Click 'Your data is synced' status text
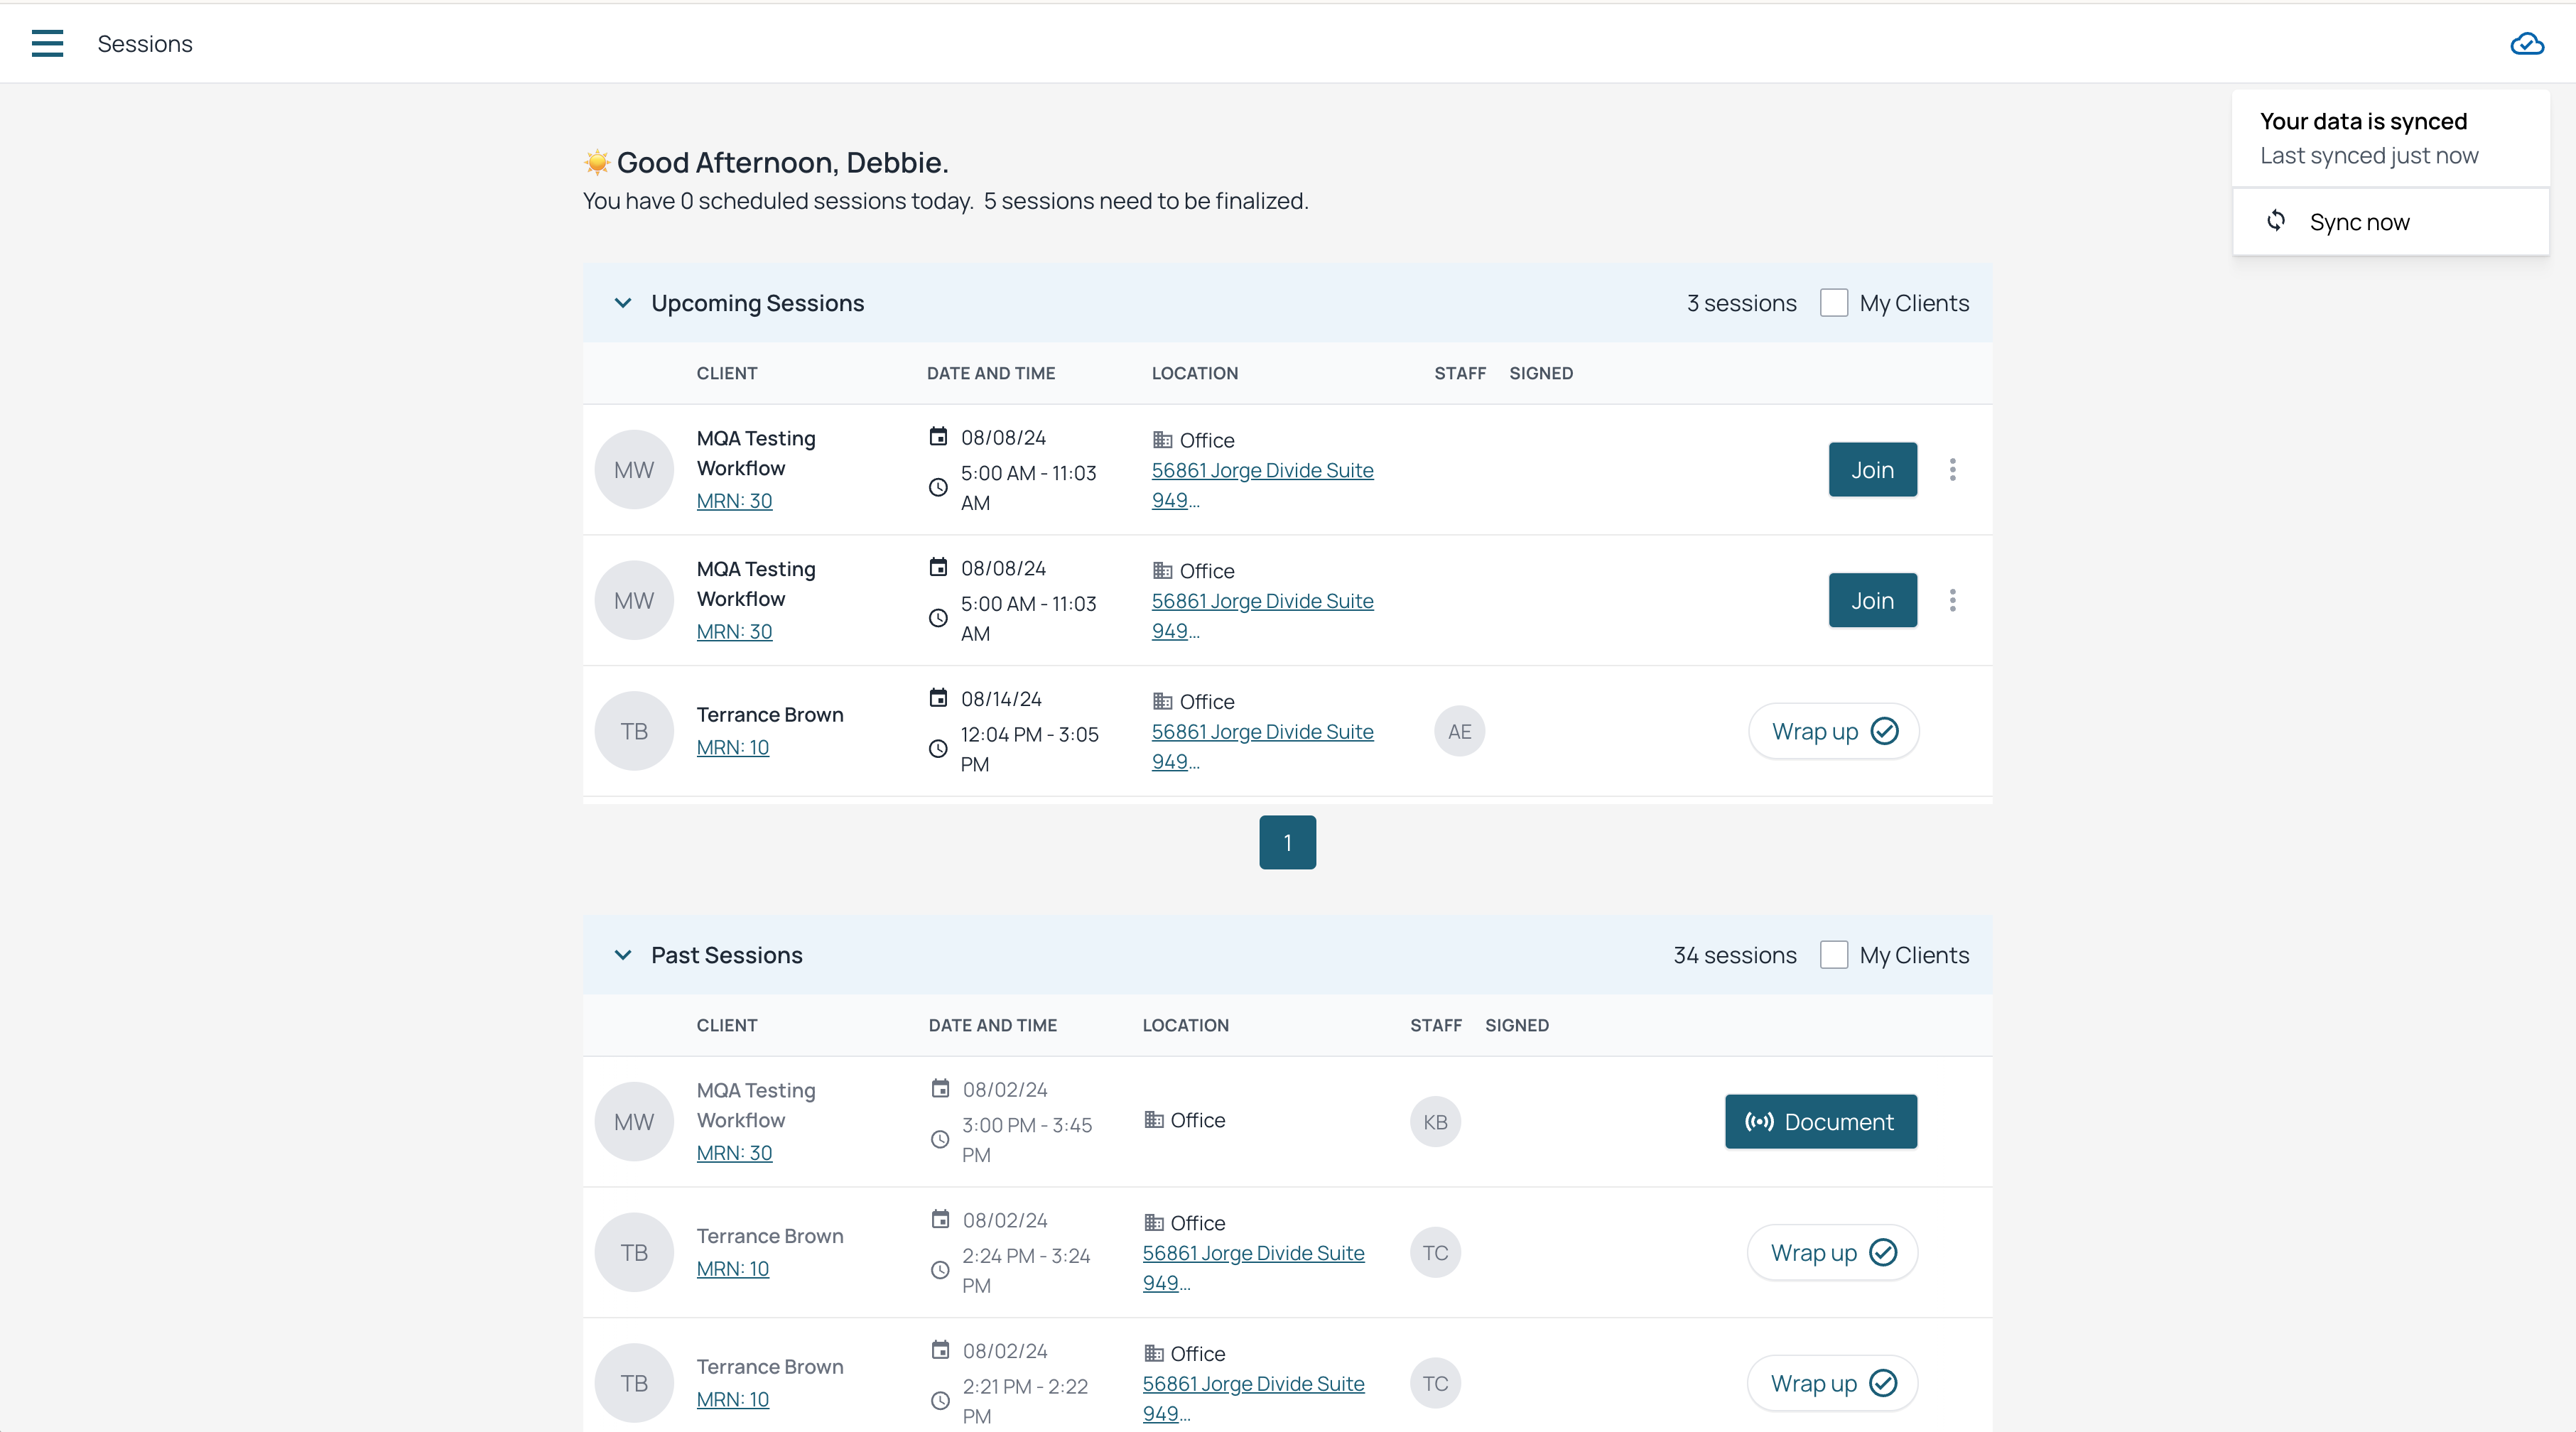This screenshot has height=1432, width=2576. point(2363,121)
